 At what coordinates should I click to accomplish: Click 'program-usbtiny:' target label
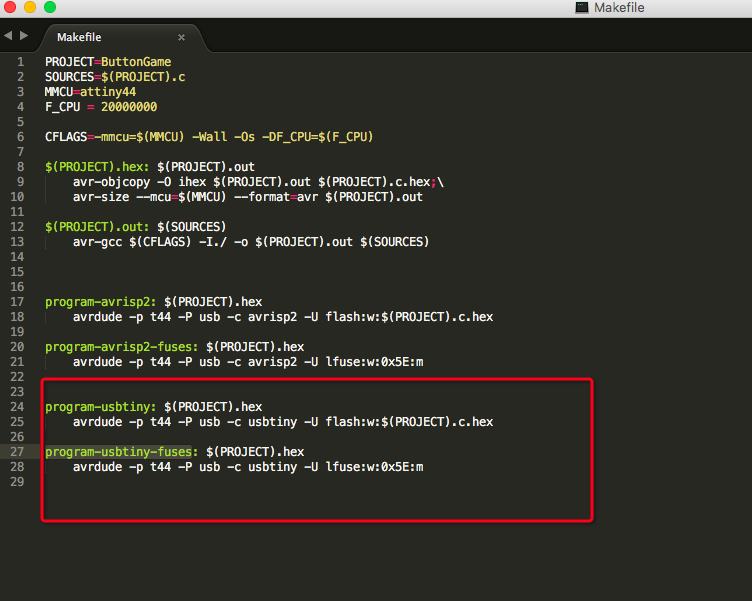click(x=101, y=407)
